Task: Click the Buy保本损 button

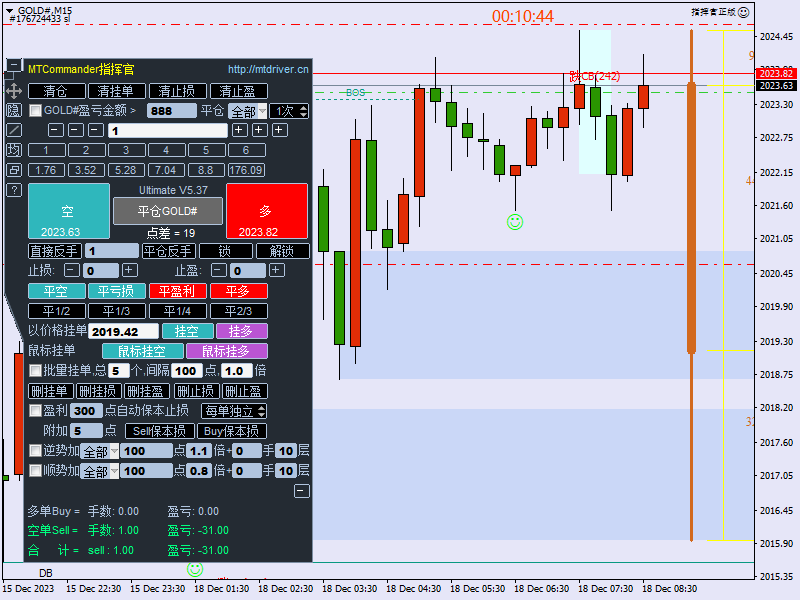Action: click(232, 431)
